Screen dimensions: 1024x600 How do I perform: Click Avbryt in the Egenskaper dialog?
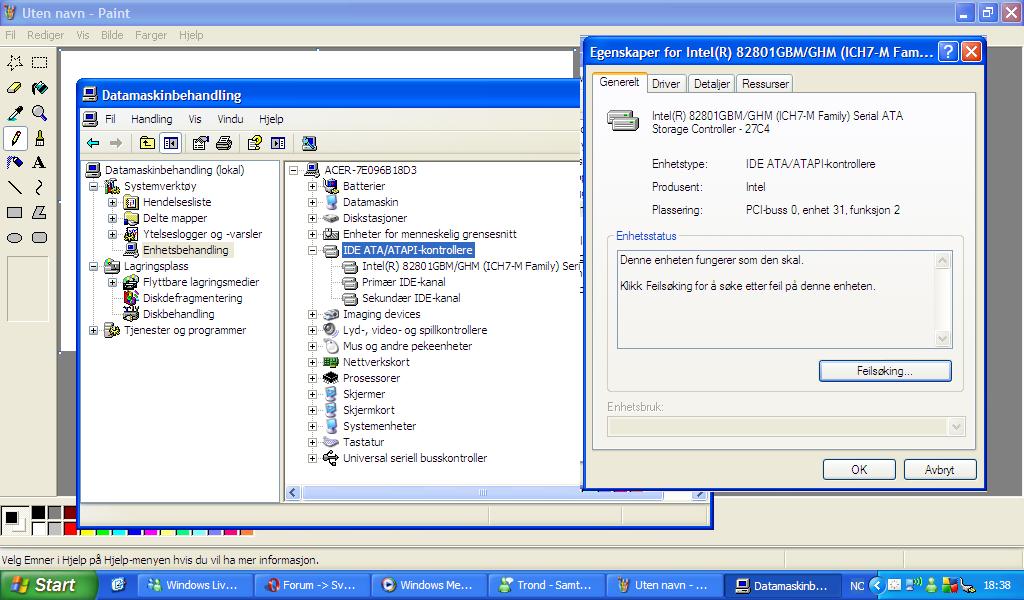click(940, 469)
